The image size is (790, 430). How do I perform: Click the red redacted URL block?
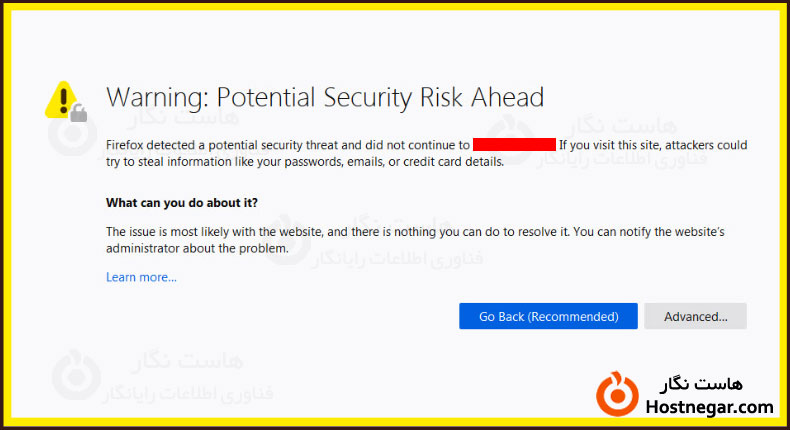(x=514, y=145)
